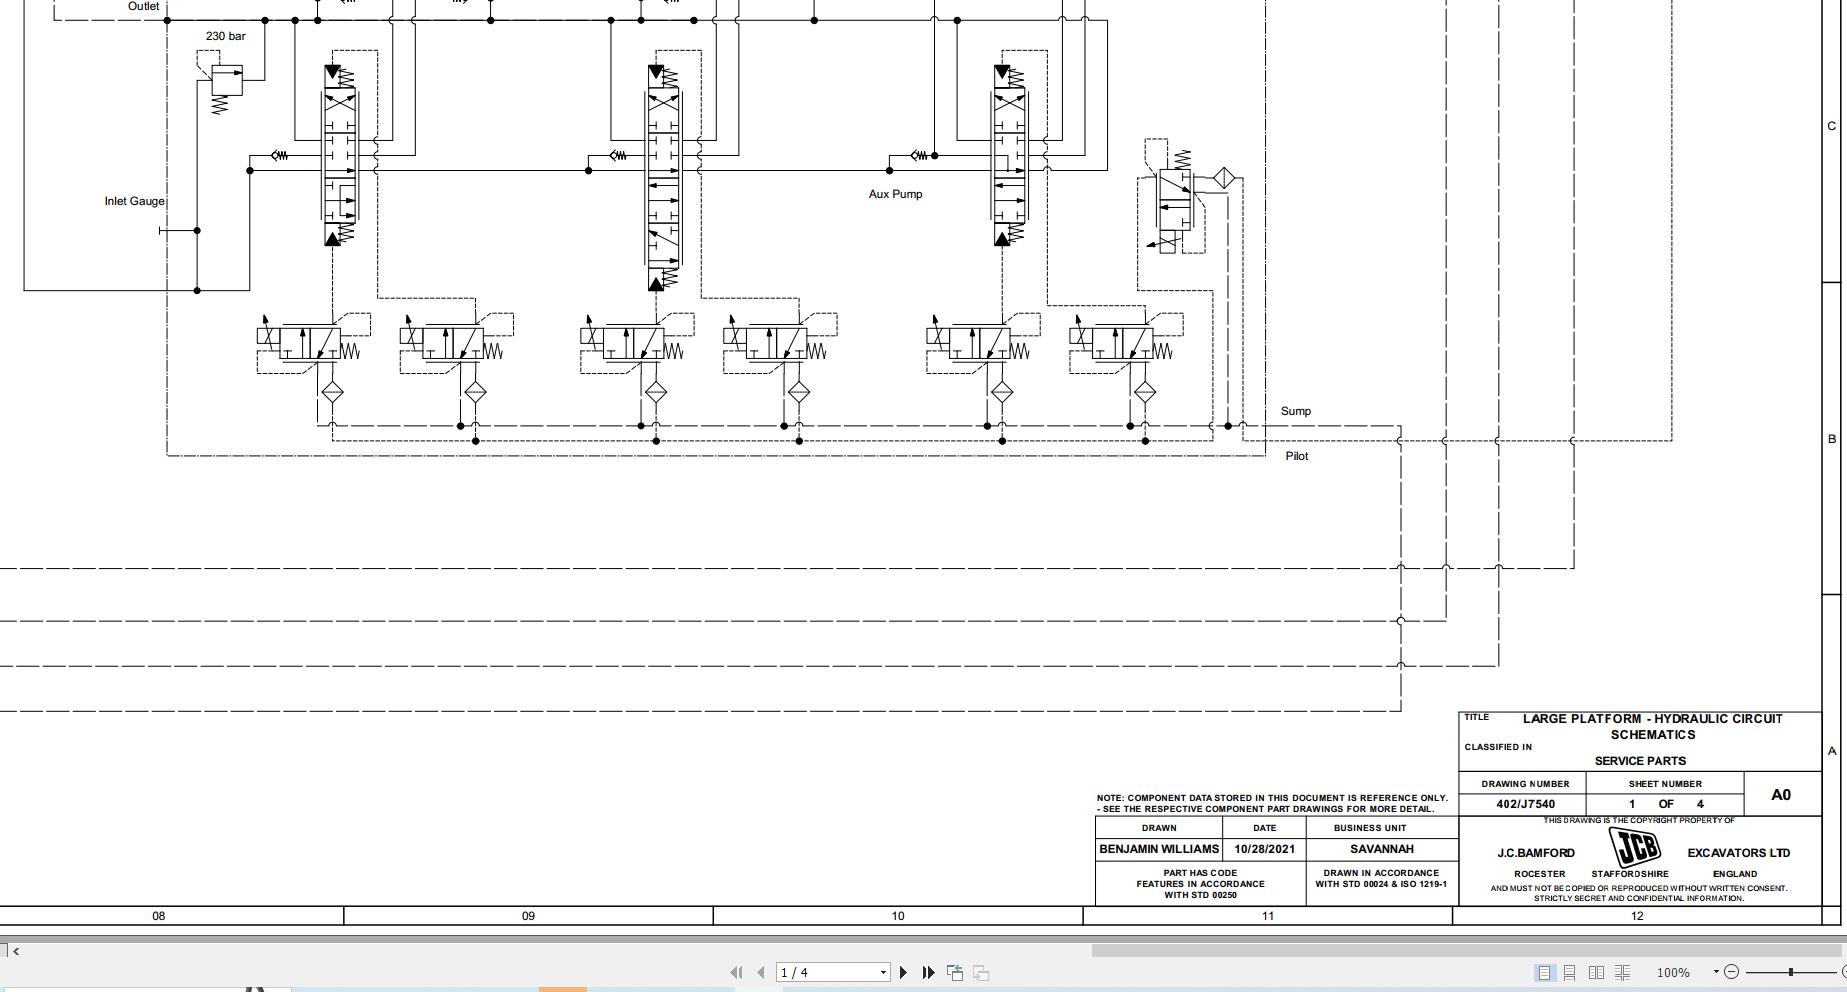This screenshot has height=992, width=1847.
Task: Click the Sump line label
Action: [x=1295, y=411]
